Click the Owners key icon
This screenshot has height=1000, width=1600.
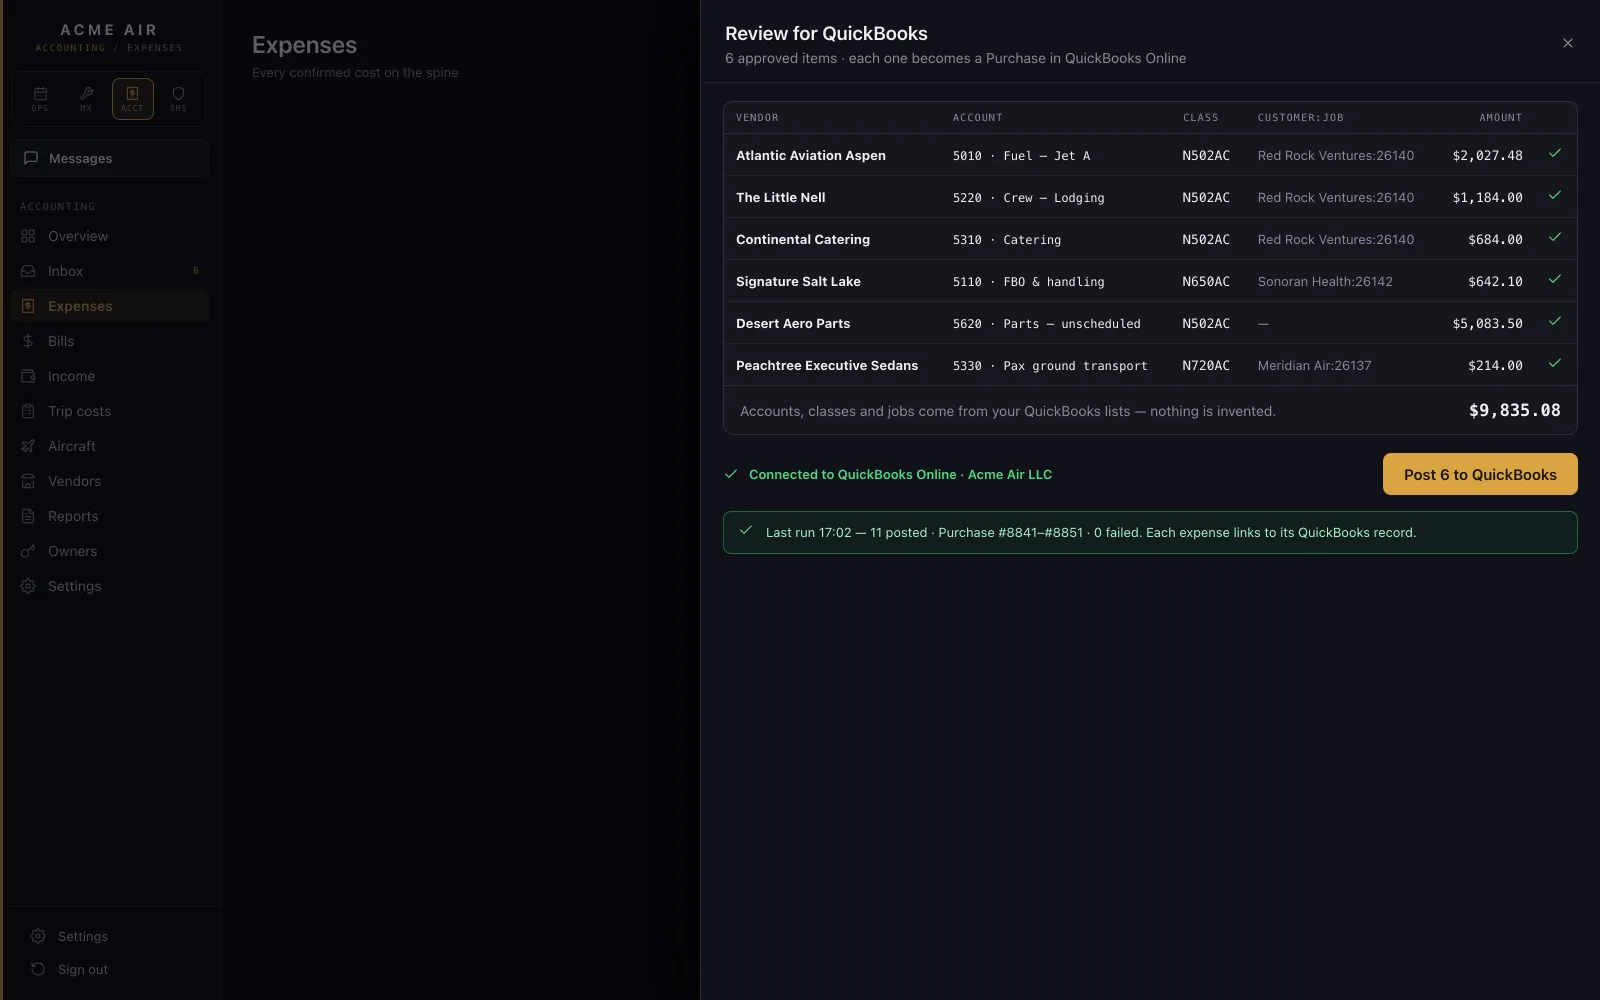point(28,551)
